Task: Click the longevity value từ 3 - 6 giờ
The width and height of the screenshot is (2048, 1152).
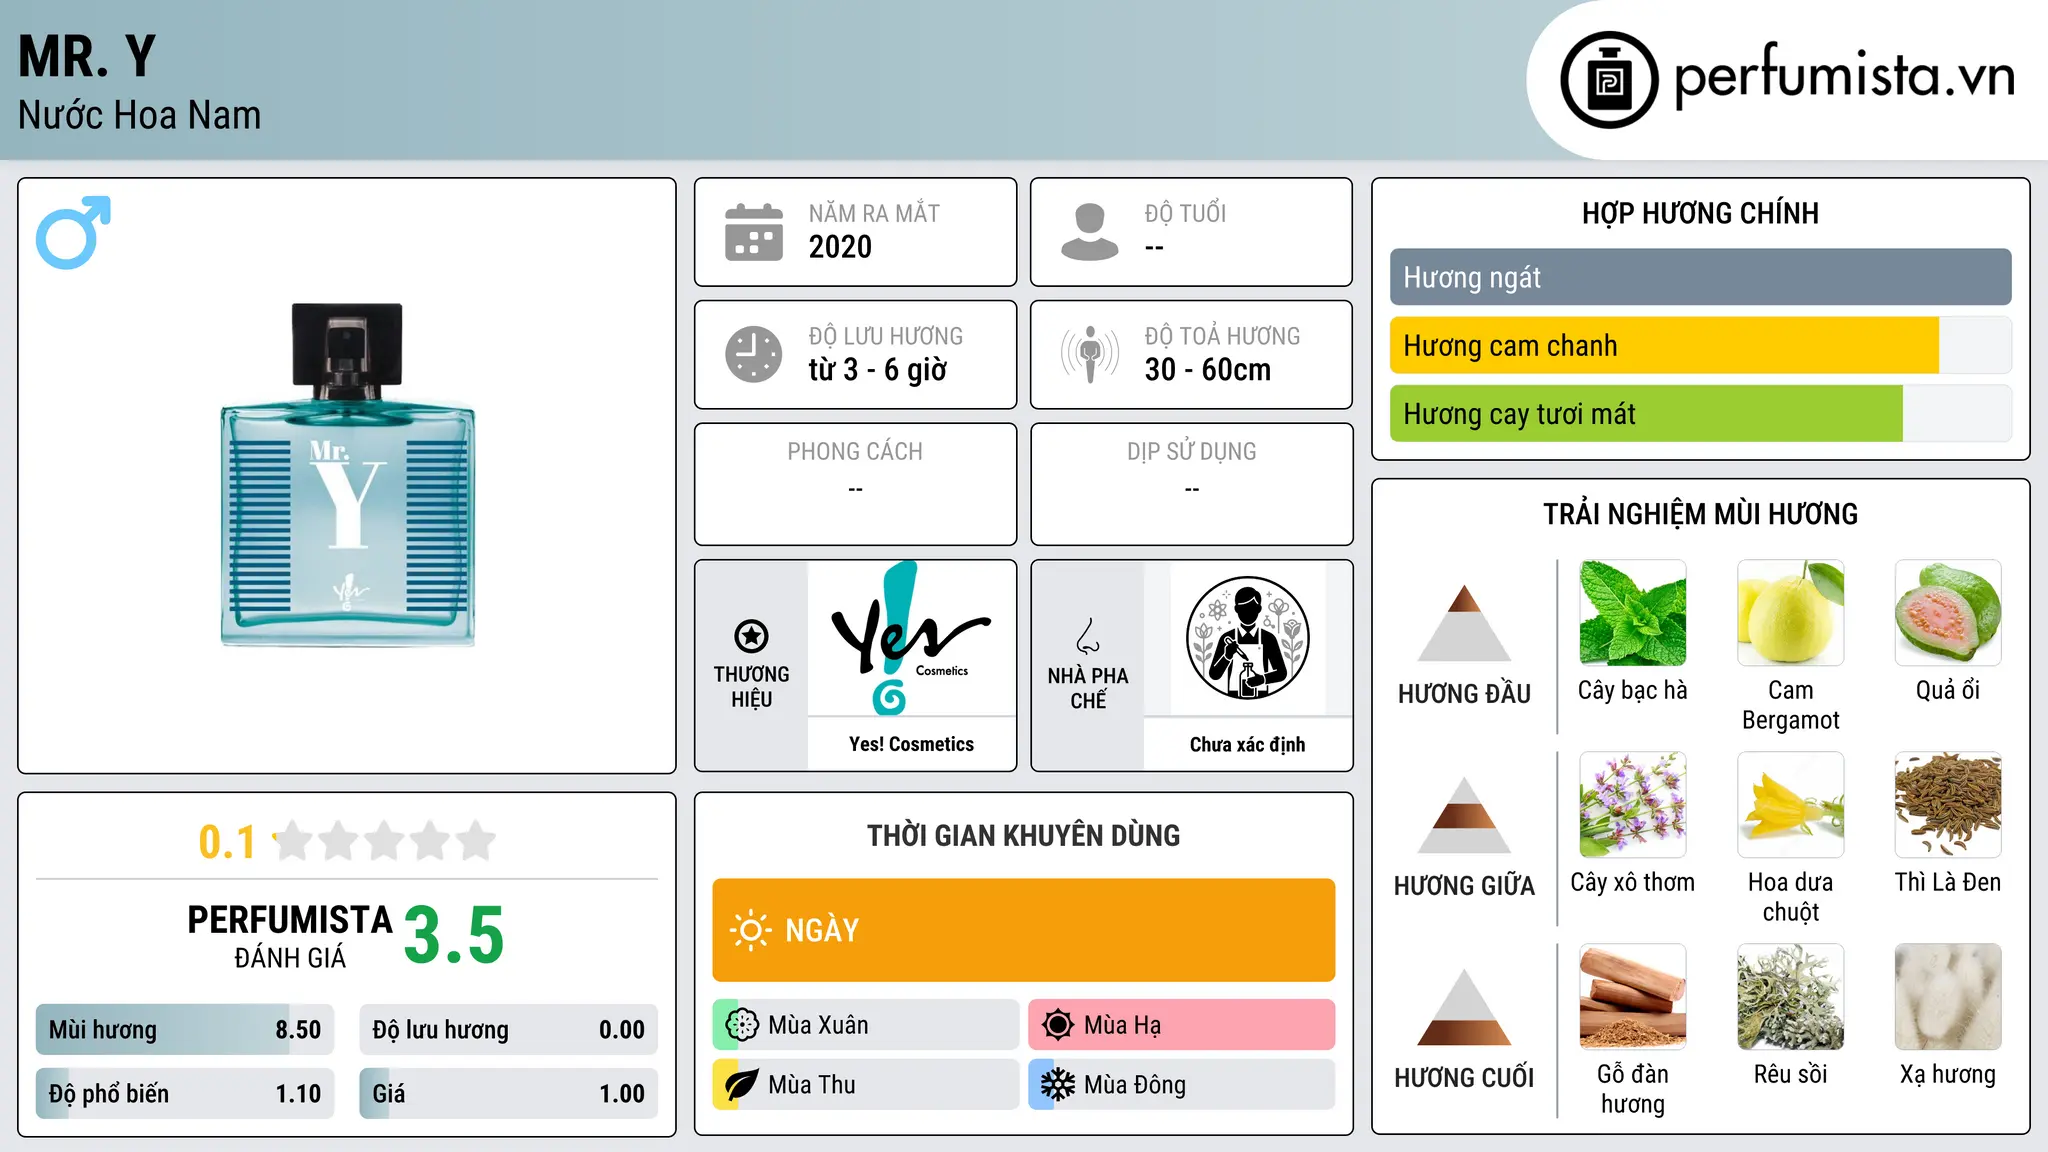Action: tap(877, 370)
